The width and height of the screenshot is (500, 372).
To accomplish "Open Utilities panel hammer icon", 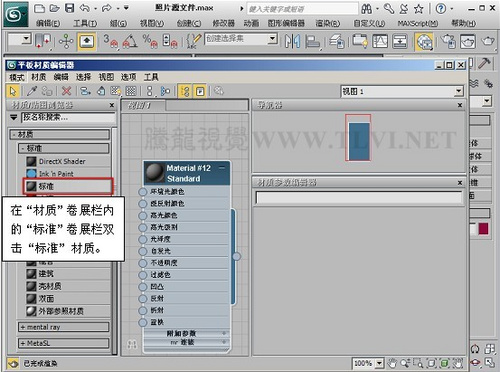I will (x=484, y=63).
